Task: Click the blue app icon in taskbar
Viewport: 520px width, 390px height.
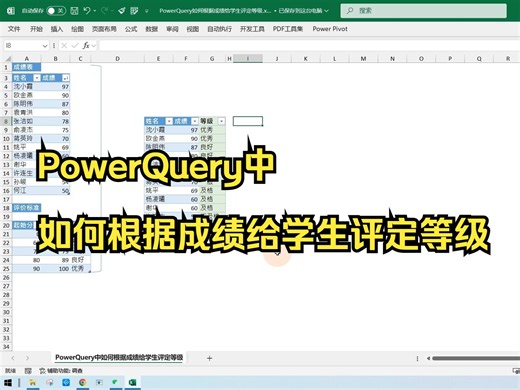Action: [x=66, y=383]
